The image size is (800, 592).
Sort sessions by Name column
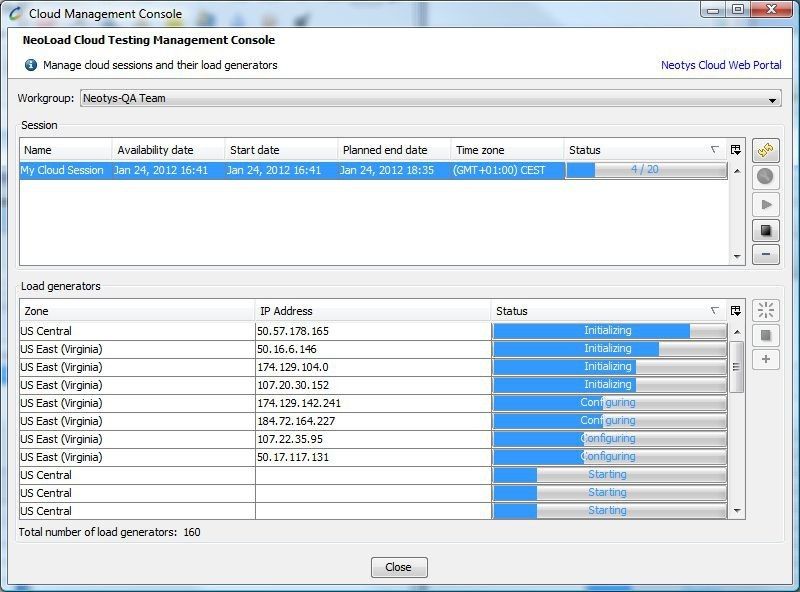pyautogui.click(x=66, y=150)
